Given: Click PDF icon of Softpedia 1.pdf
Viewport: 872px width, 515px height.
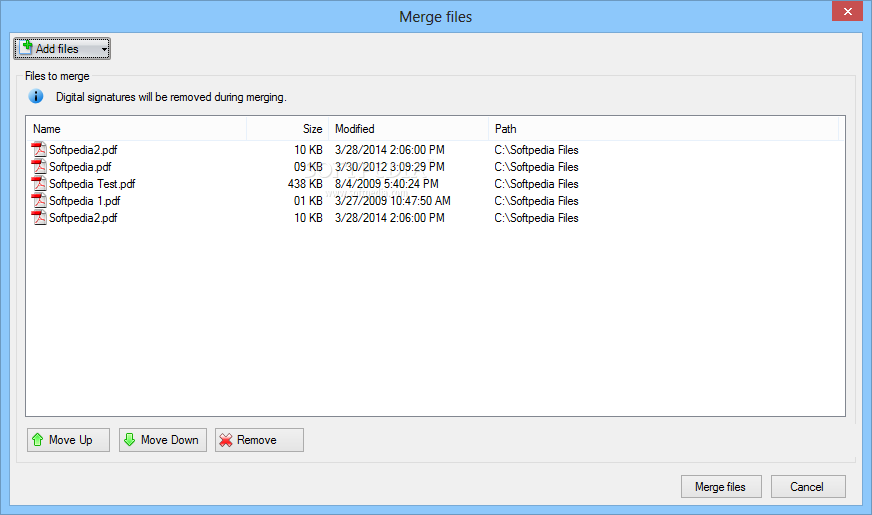Looking at the screenshot, I should [39, 200].
